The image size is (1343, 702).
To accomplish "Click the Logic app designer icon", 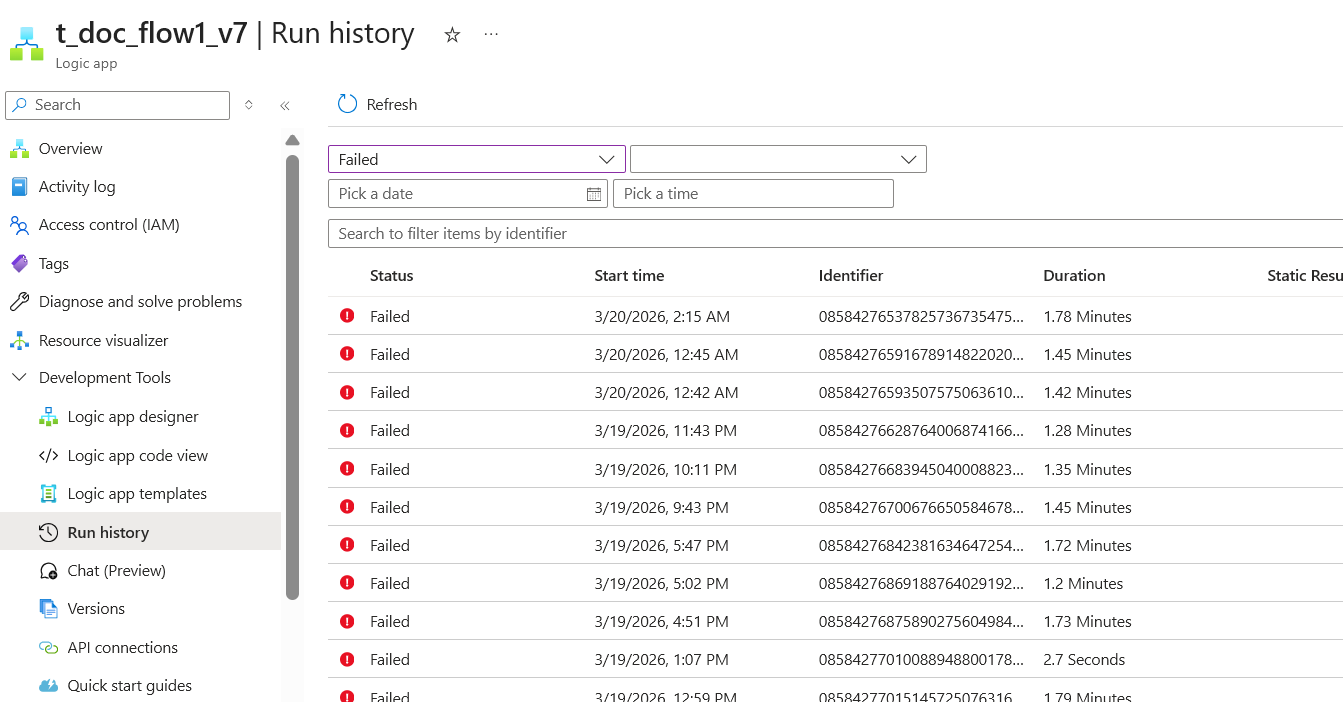I will pyautogui.click(x=48, y=417).
